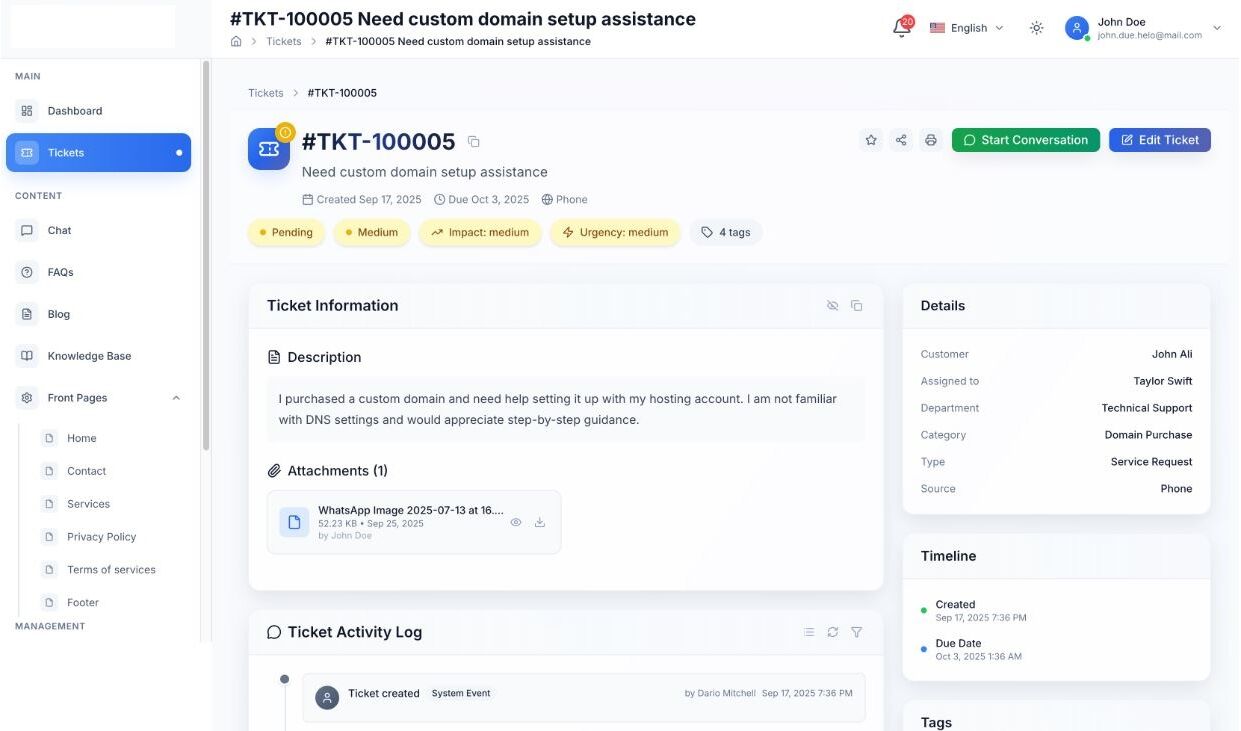Click the 4 tags badge
Viewport: 1241px width, 731px height.
pos(726,232)
